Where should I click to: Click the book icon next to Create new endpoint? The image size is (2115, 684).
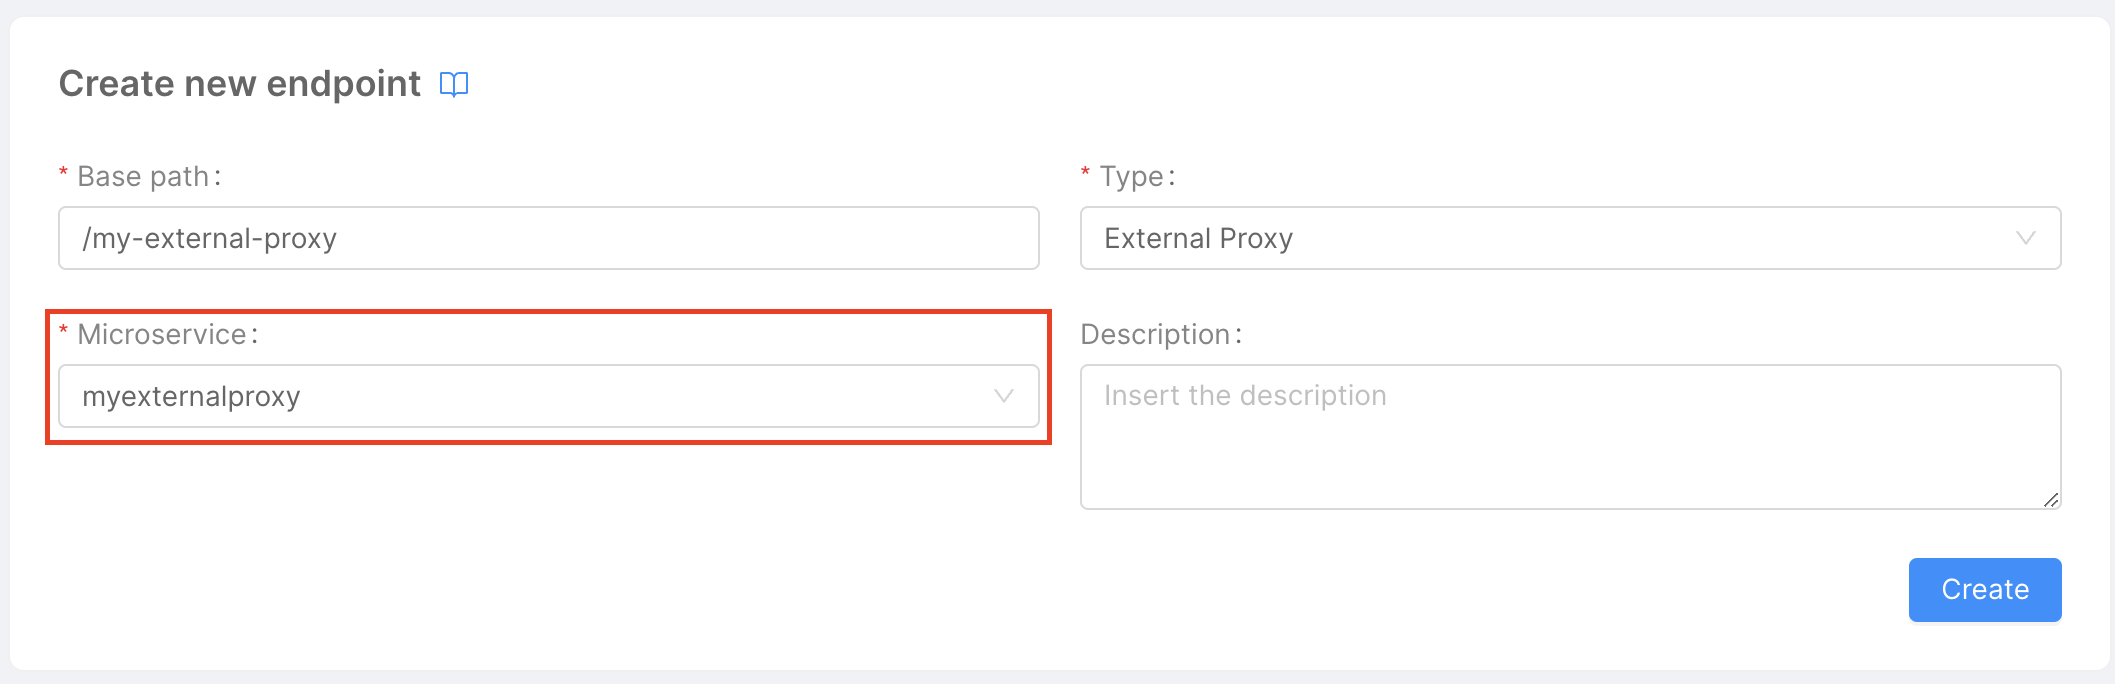[x=453, y=84]
